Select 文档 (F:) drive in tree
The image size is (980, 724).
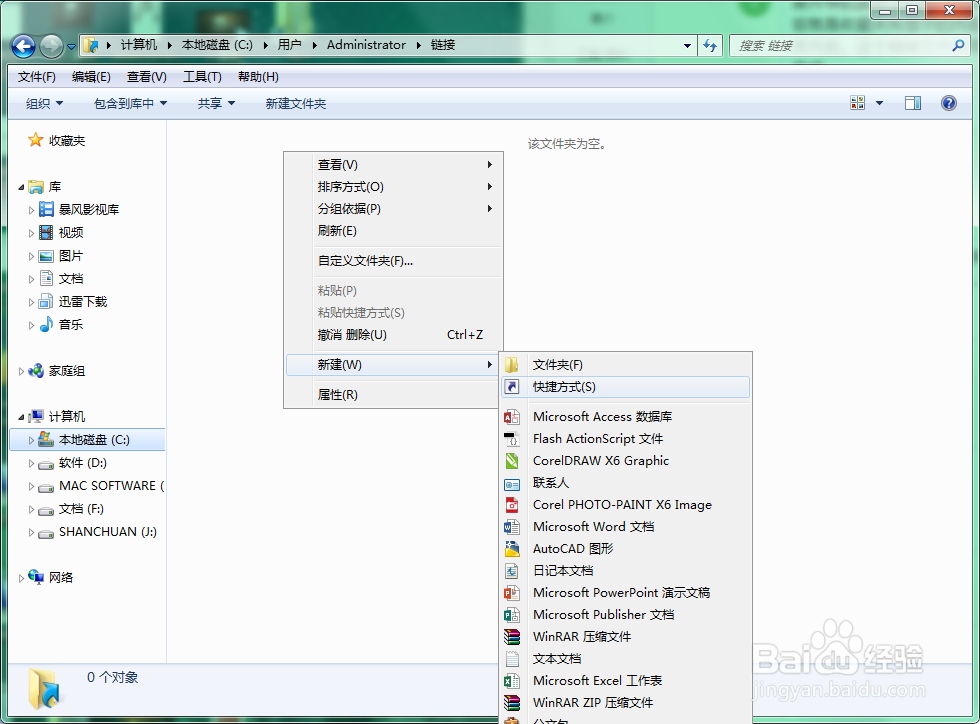pos(81,509)
